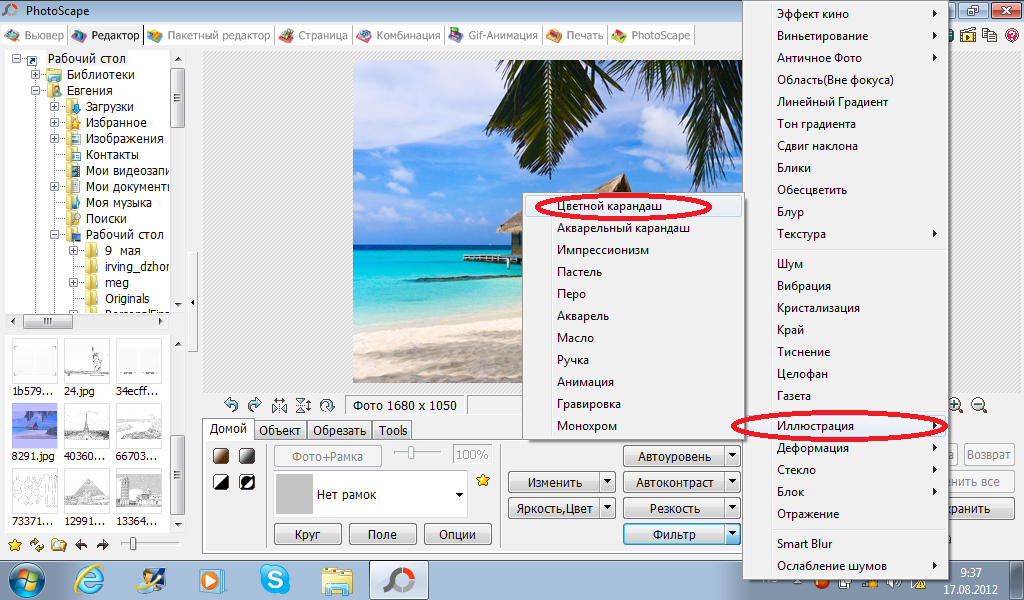Open the Изменить dropdown arrow
The image size is (1024, 600).
(x=607, y=482)
